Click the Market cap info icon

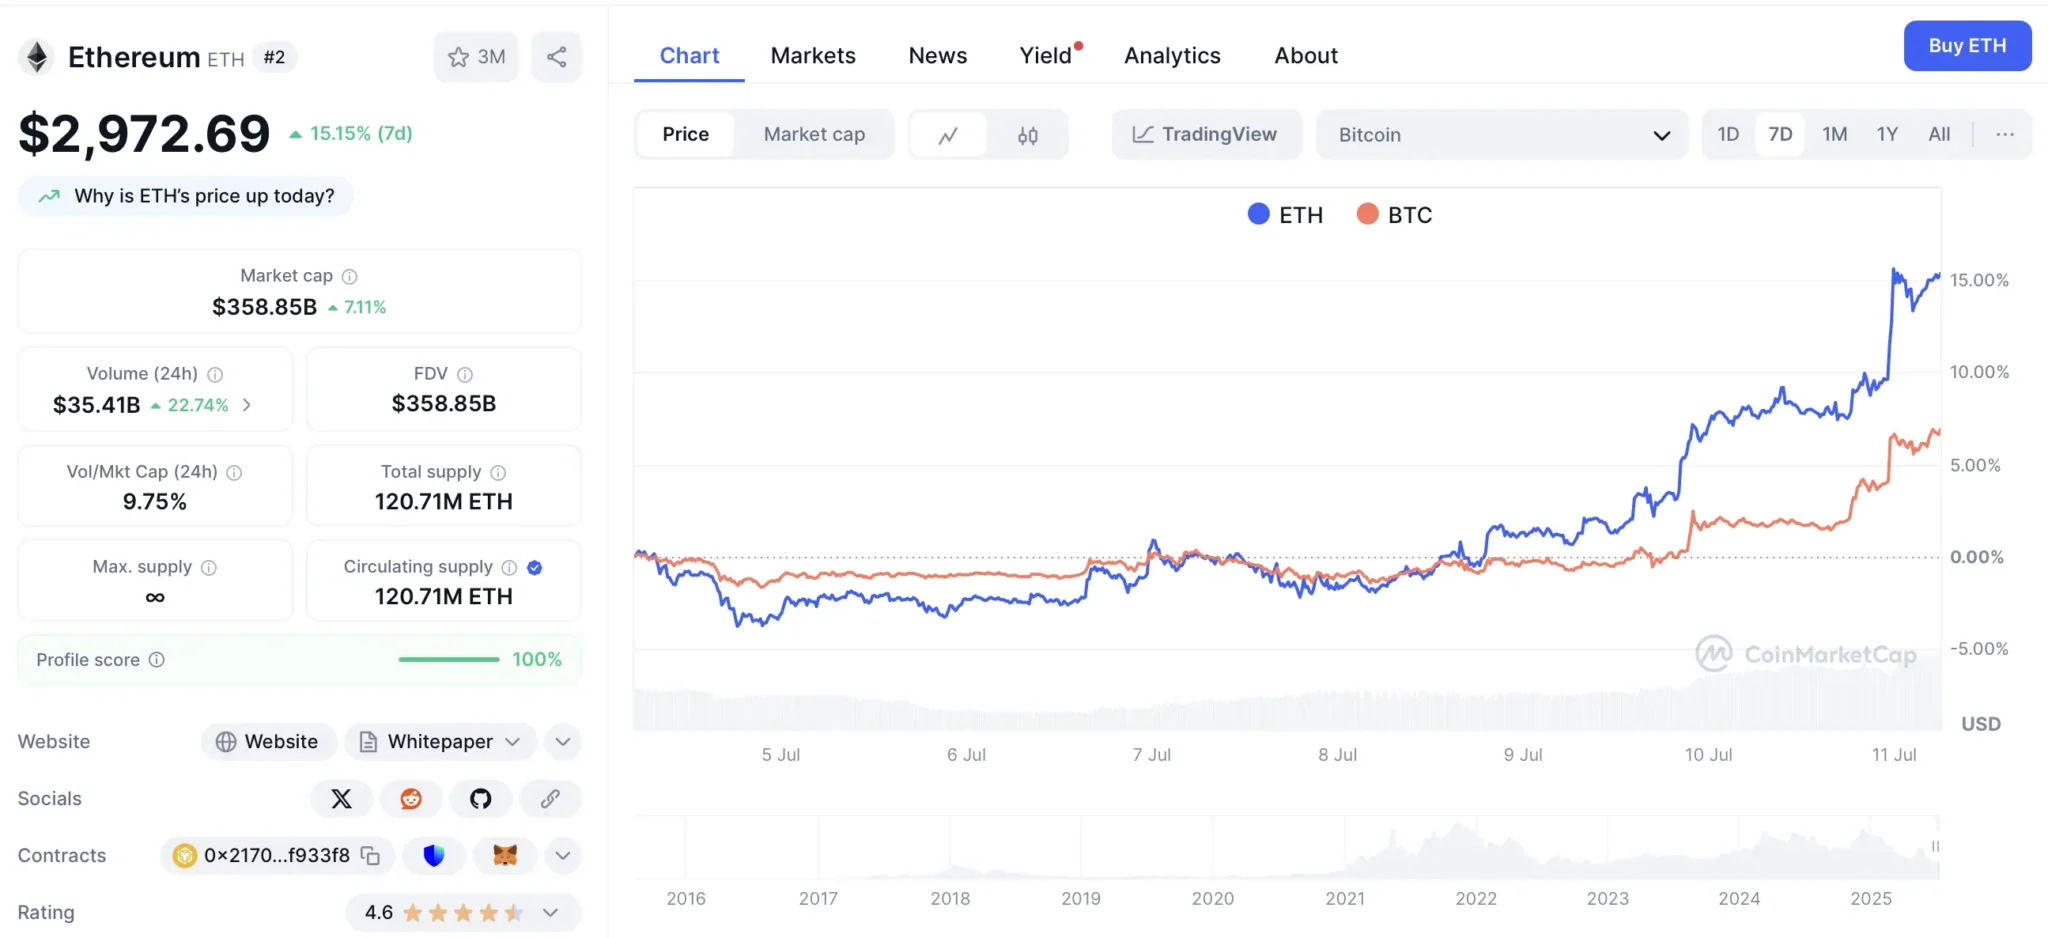tap(350, 276)
